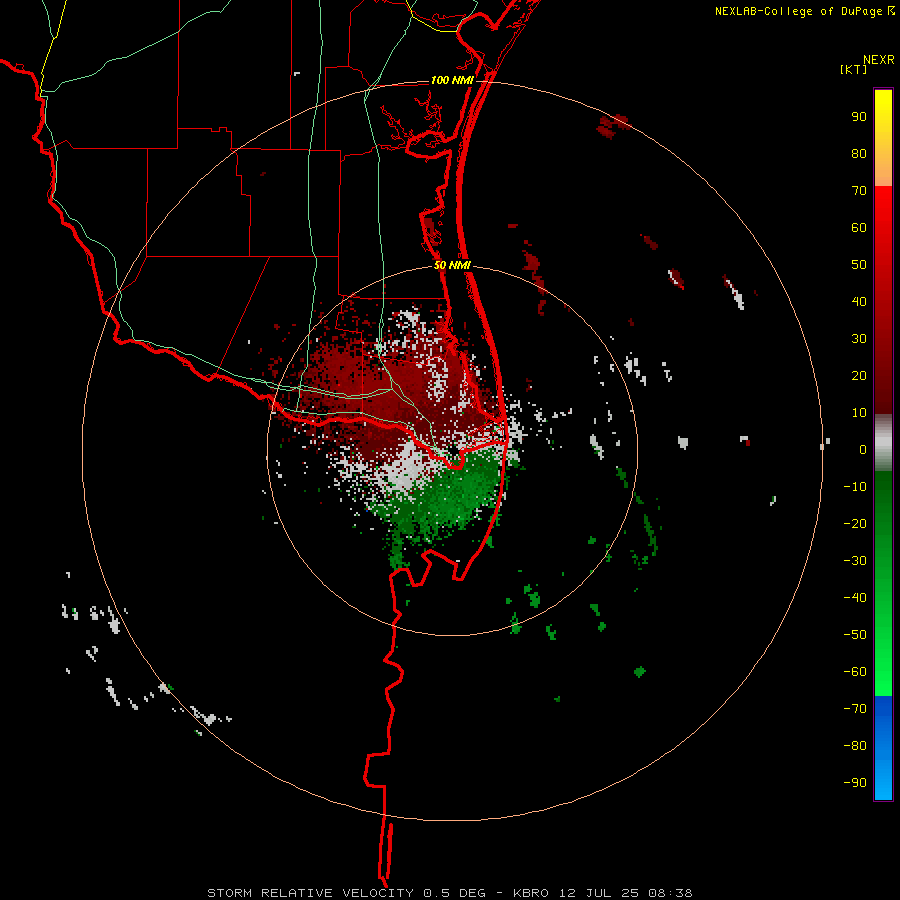Click the 50 NMI range ring label
Screen dimensions: 900x900
(452, 265)
